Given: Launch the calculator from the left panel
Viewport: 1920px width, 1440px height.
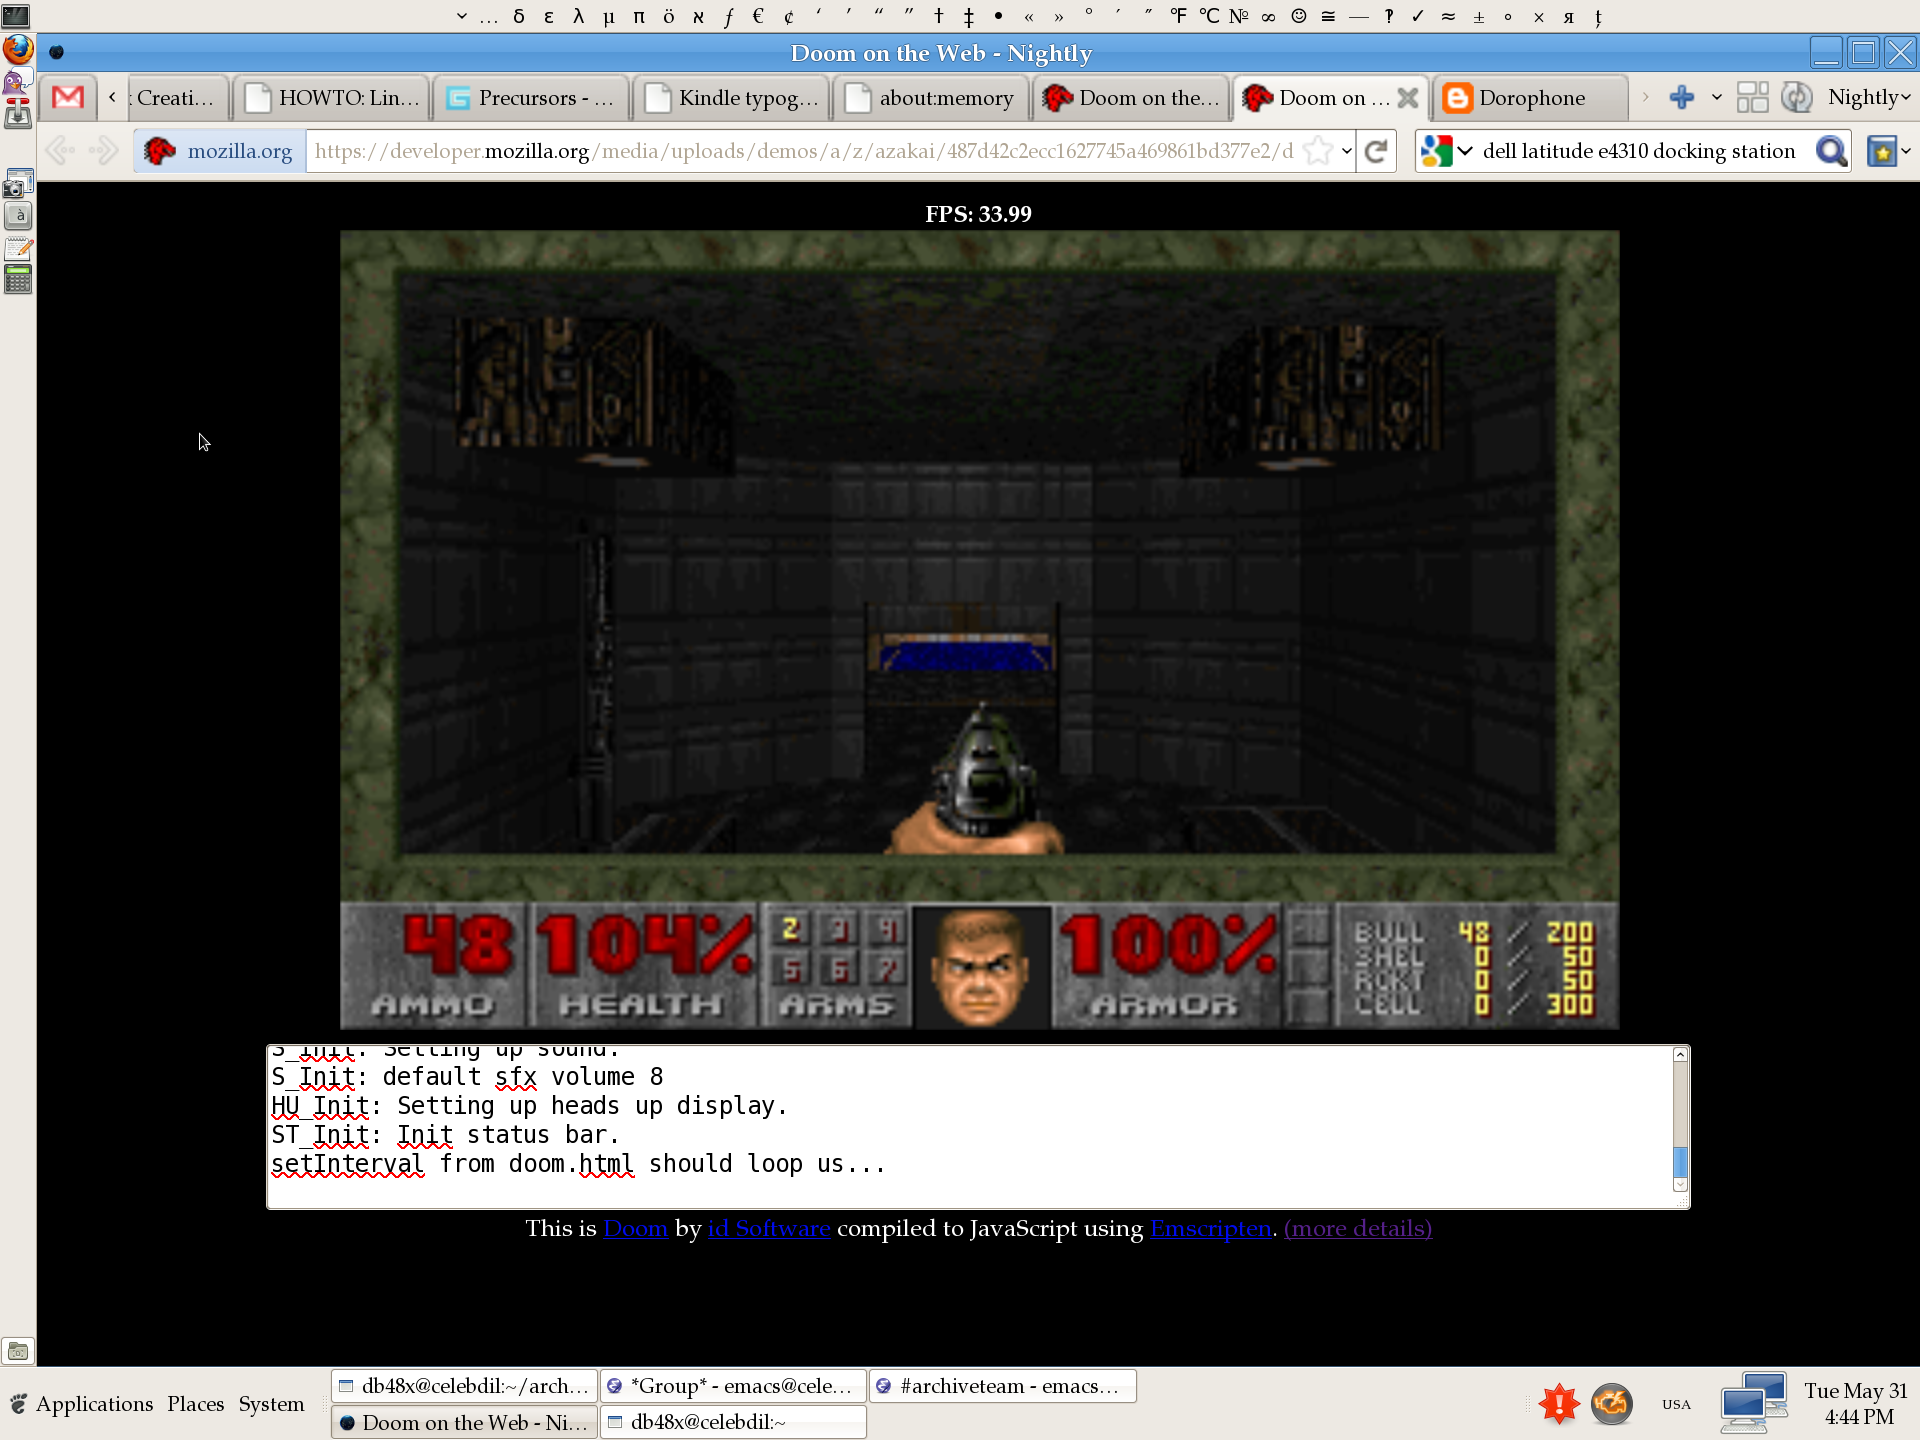Looking at the screenshot, I should coord(18,280).
